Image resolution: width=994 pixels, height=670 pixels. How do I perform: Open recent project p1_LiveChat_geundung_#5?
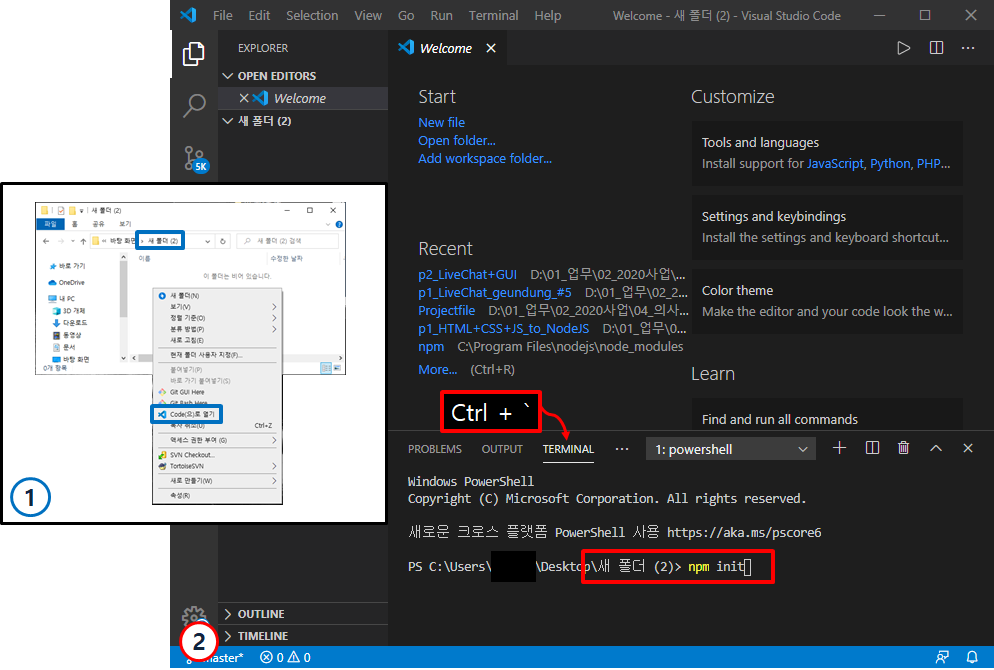(x=494, y=292)
